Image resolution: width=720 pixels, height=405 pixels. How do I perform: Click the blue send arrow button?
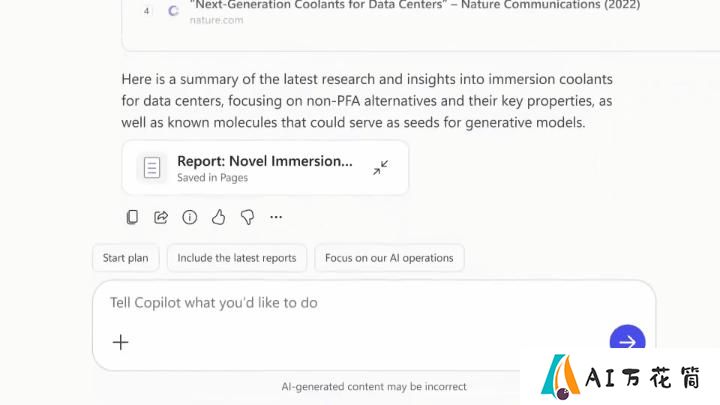[x=627, y=338]
